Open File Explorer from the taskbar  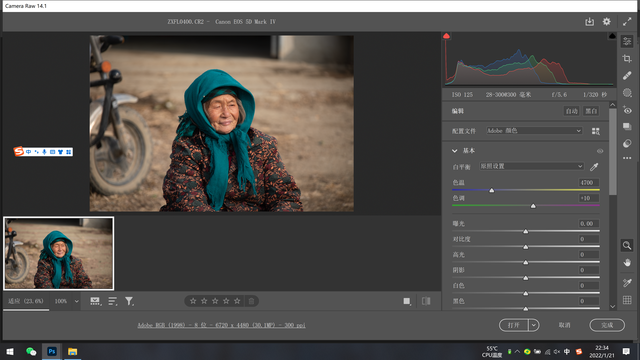pyautogui.click(x=73, y=351)
